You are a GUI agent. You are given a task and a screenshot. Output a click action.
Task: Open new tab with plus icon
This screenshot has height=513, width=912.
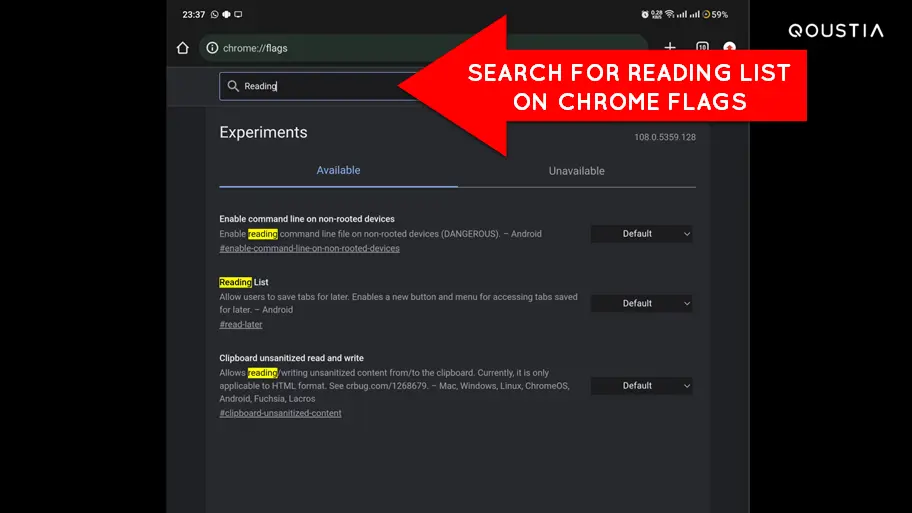point(670,45)
